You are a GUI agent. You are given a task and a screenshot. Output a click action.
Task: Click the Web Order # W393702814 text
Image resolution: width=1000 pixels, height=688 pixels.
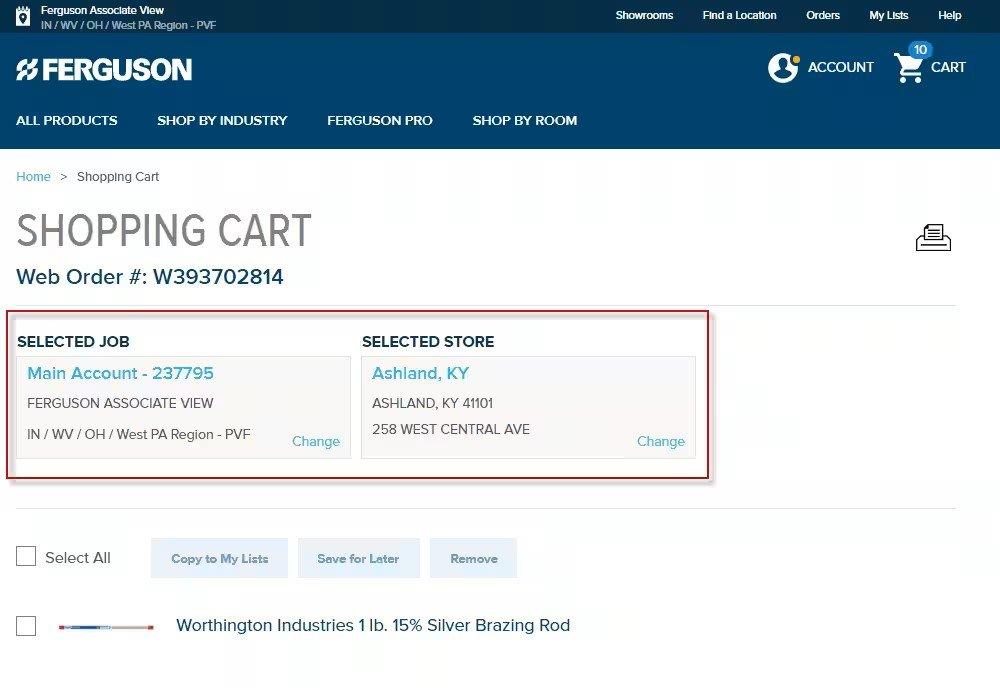coord(150,277)
